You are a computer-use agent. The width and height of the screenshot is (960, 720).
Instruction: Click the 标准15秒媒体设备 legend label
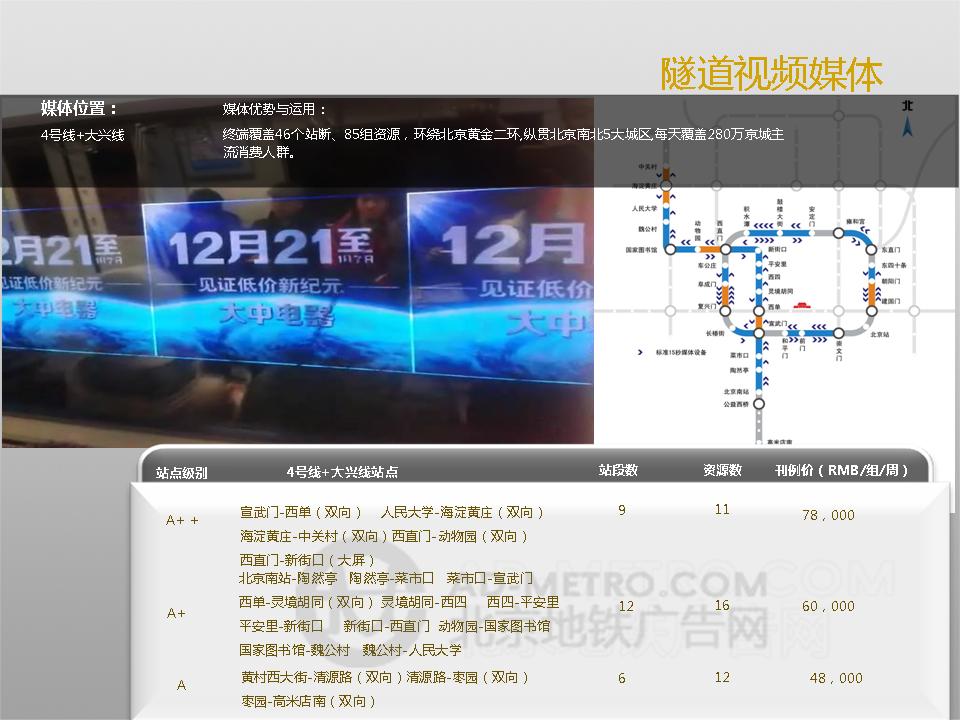tap(681, 353)
